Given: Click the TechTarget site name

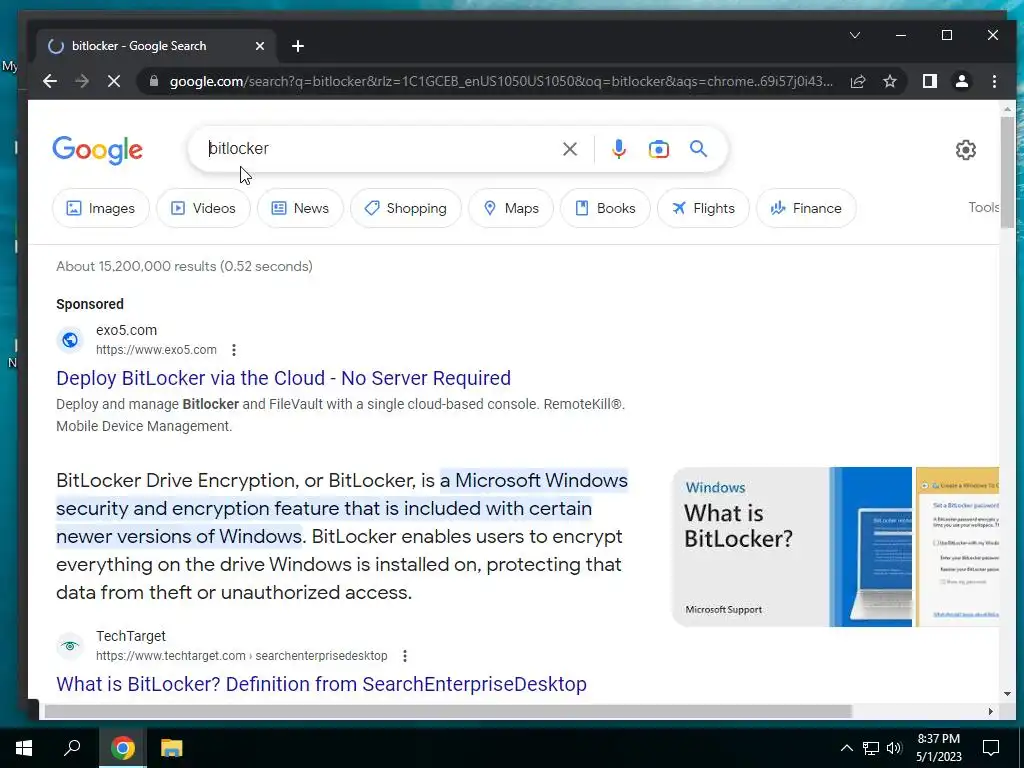Looking at the screenshot, I should (131, 636).
